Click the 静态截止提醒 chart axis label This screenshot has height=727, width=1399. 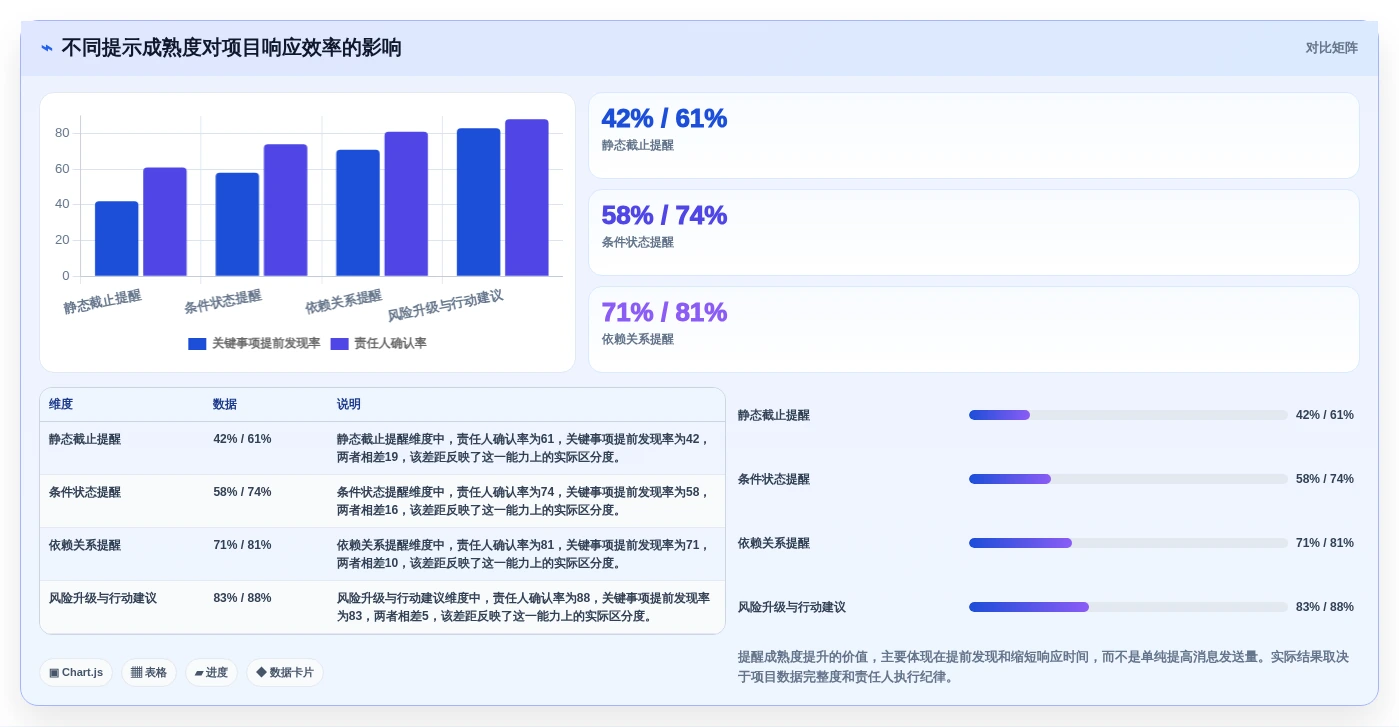pyautogui.click(x=102, y=302)
